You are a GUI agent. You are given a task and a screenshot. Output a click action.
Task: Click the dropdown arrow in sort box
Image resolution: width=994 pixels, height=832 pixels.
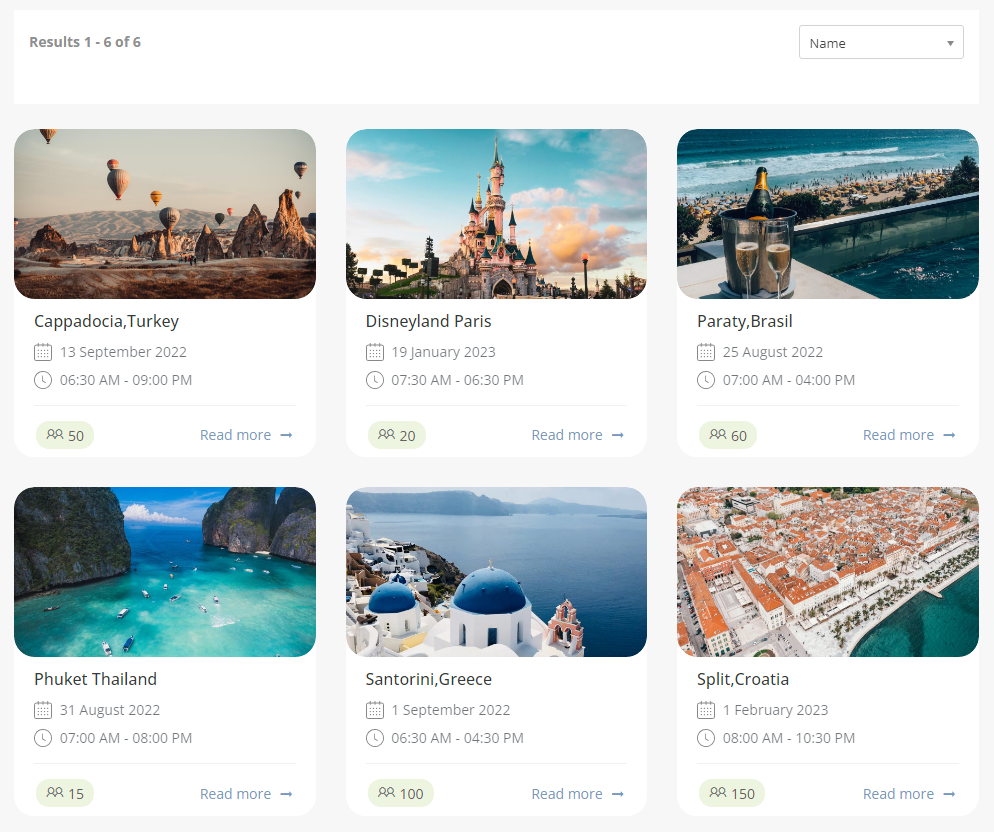tap(950, 44)
